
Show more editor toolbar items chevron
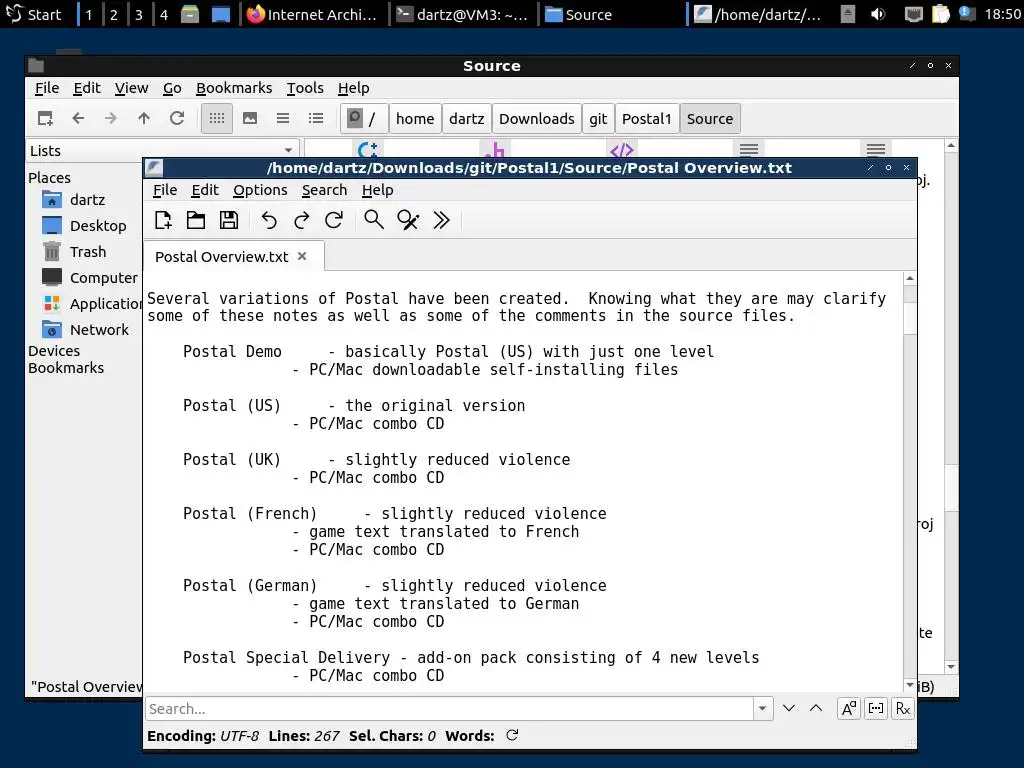[441, 220]
